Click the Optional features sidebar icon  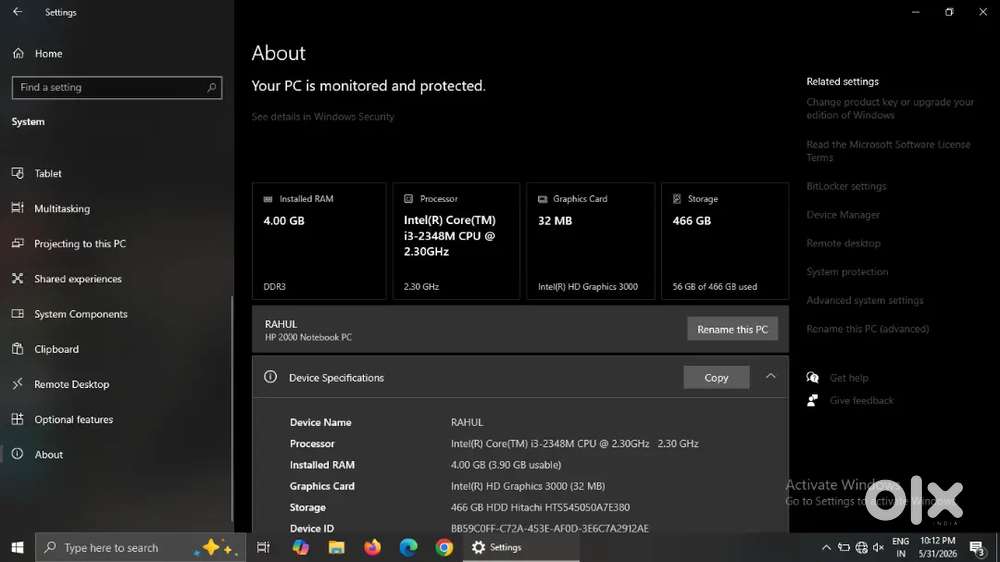point(17,418)
